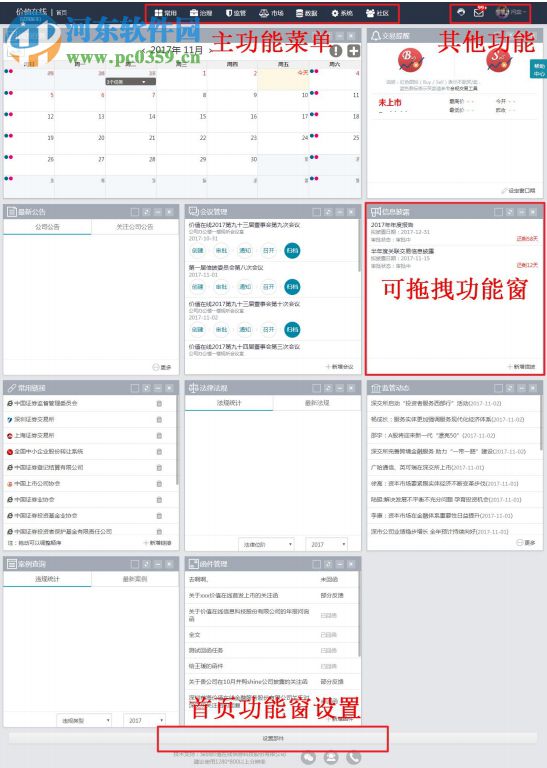The image size is (547, 768).
Task: Click 归档 stage for the 第九次会议 meeting
Action: (x=292, y=250)
